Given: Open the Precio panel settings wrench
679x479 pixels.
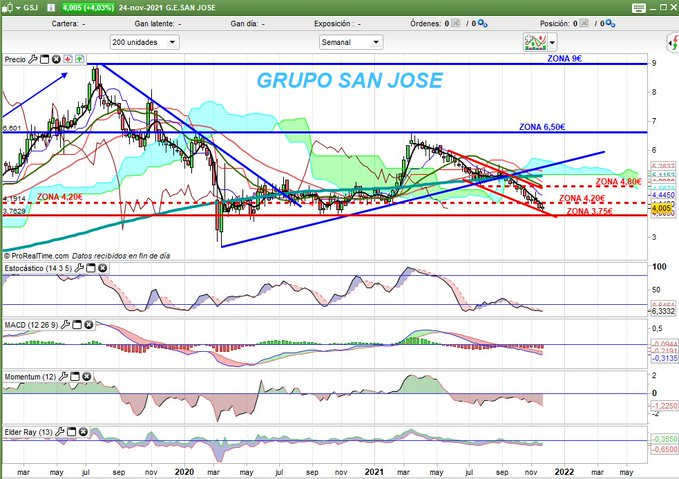Looking at the screenshot, I should click(x=33, y=59).
